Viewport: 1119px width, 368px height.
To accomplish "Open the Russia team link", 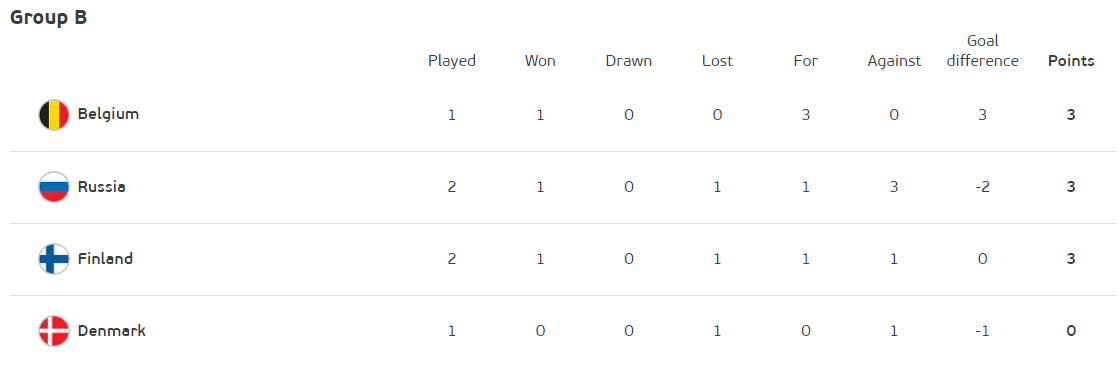I will 101,187.
